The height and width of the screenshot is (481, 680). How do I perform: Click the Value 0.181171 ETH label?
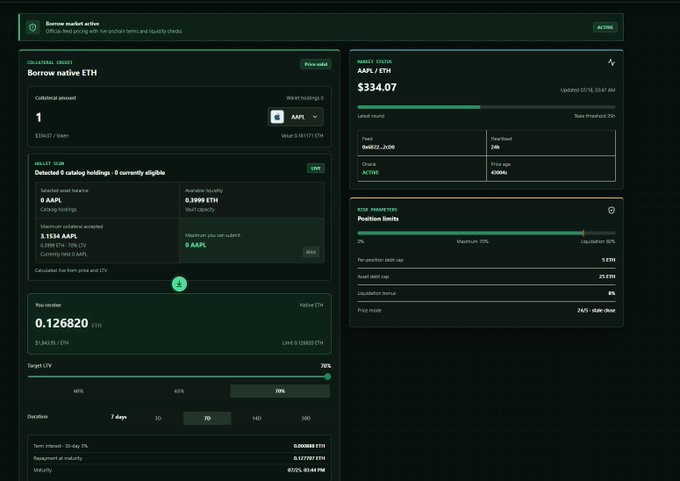(302, 136)
